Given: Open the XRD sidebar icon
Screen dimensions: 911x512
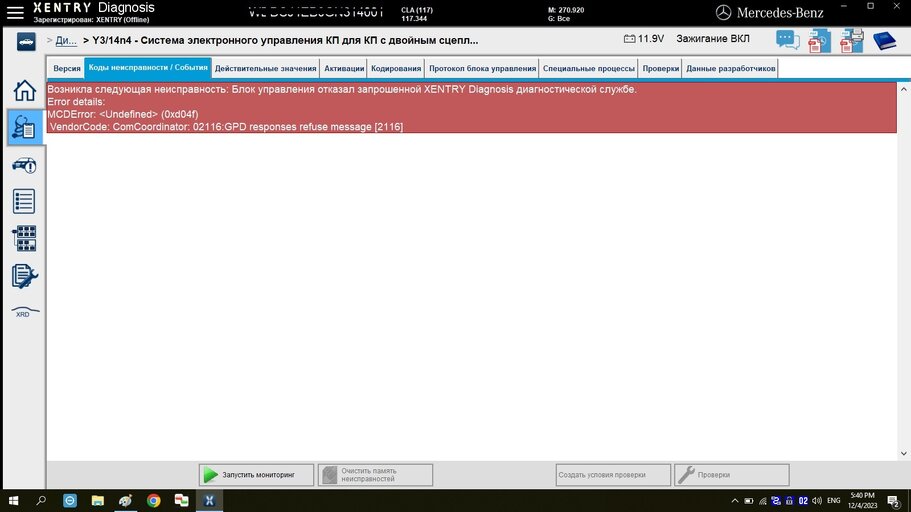Looking at the screenshot, I should point(25,313).
